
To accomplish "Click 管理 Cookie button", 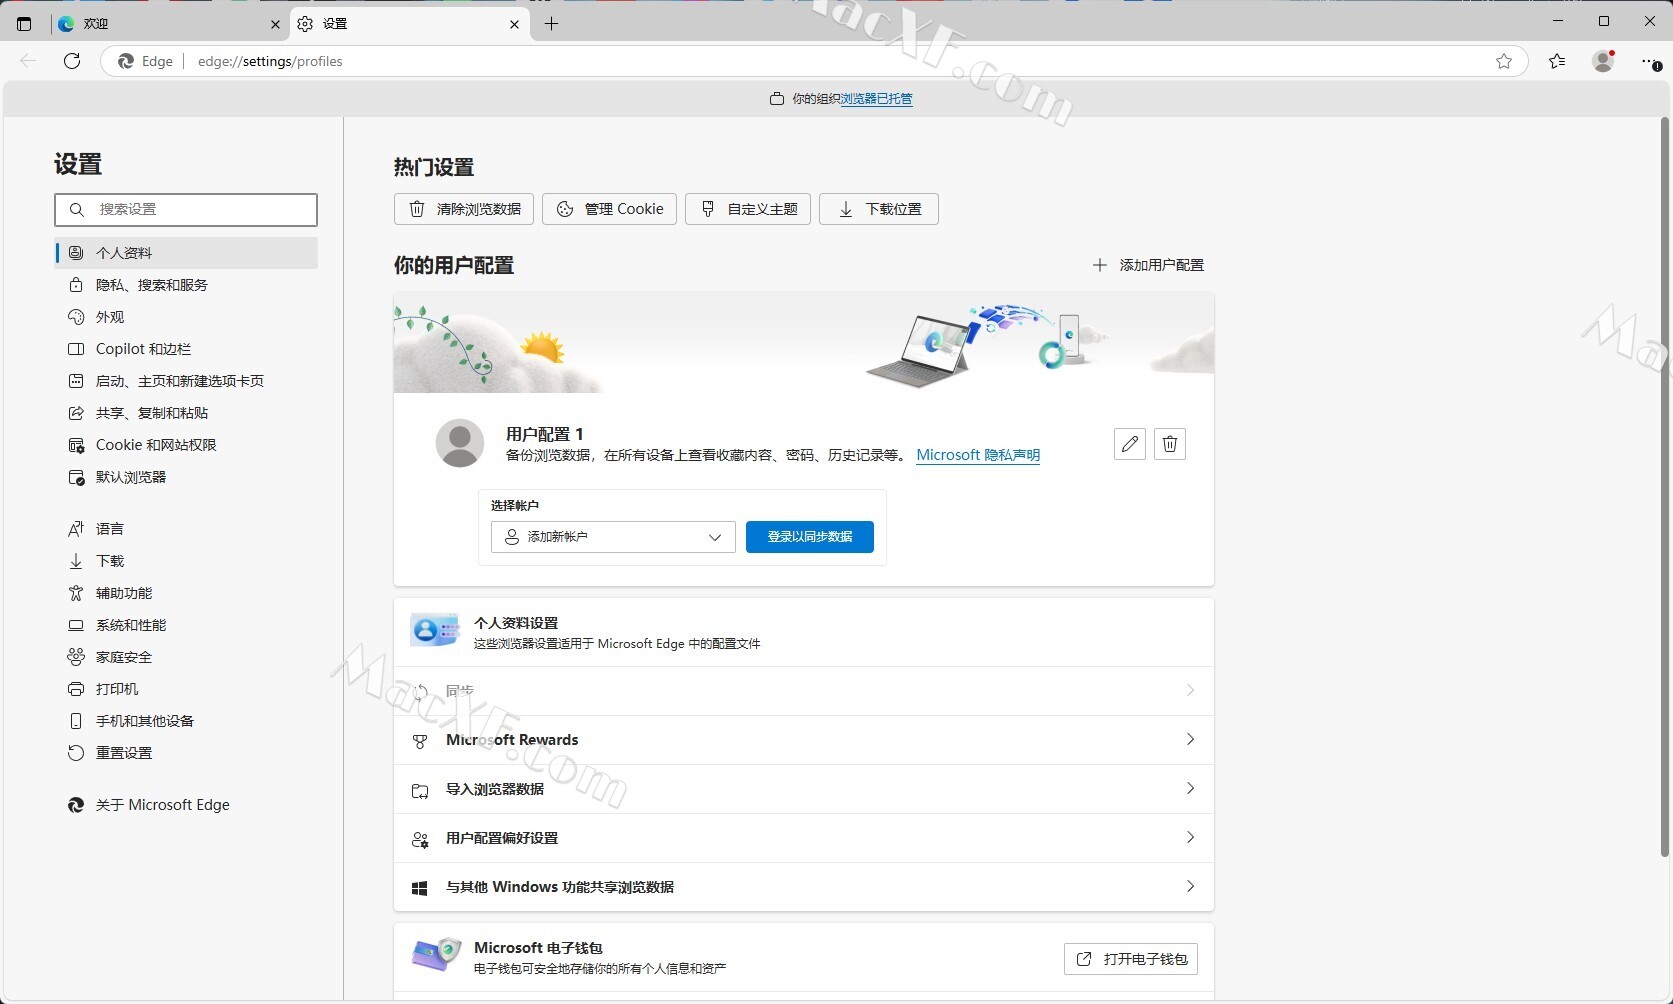I will click(x=610, y=209).
